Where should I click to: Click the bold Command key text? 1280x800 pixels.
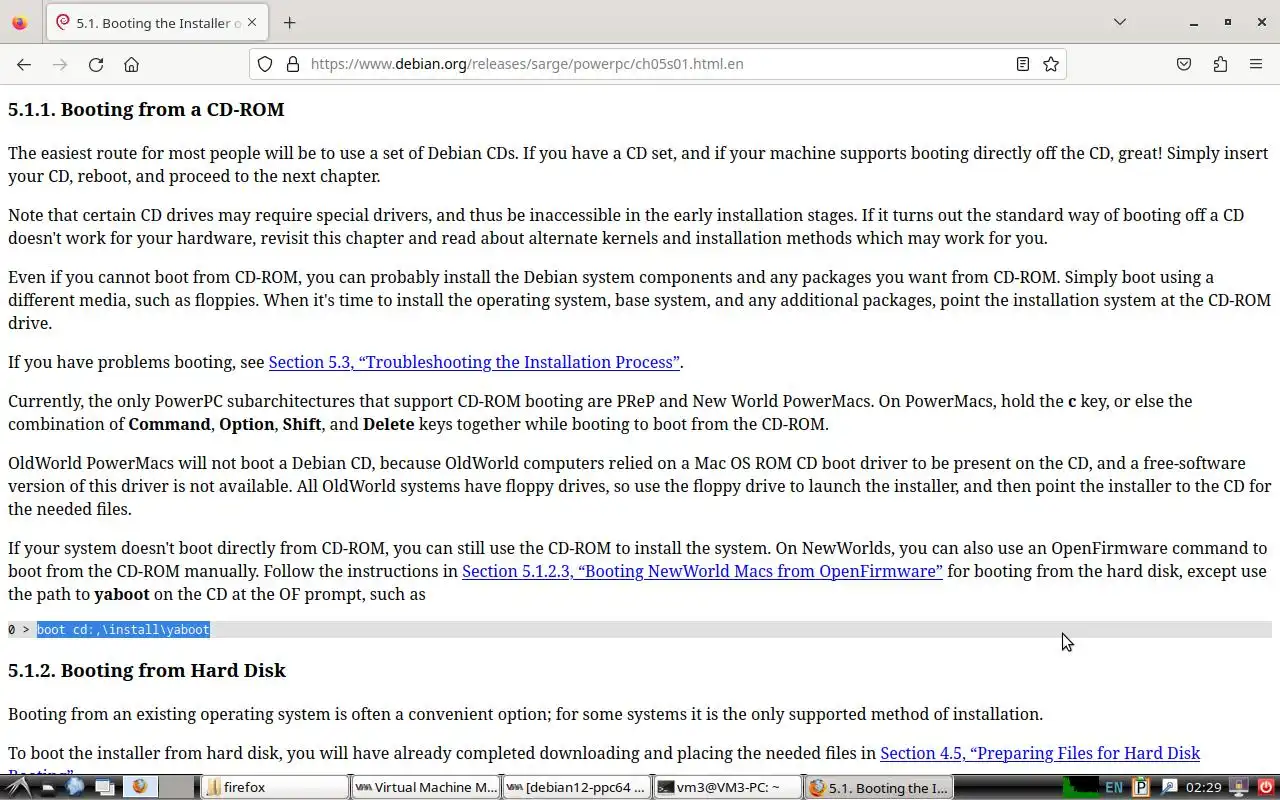pyautogui.click(x=169, y=424)
